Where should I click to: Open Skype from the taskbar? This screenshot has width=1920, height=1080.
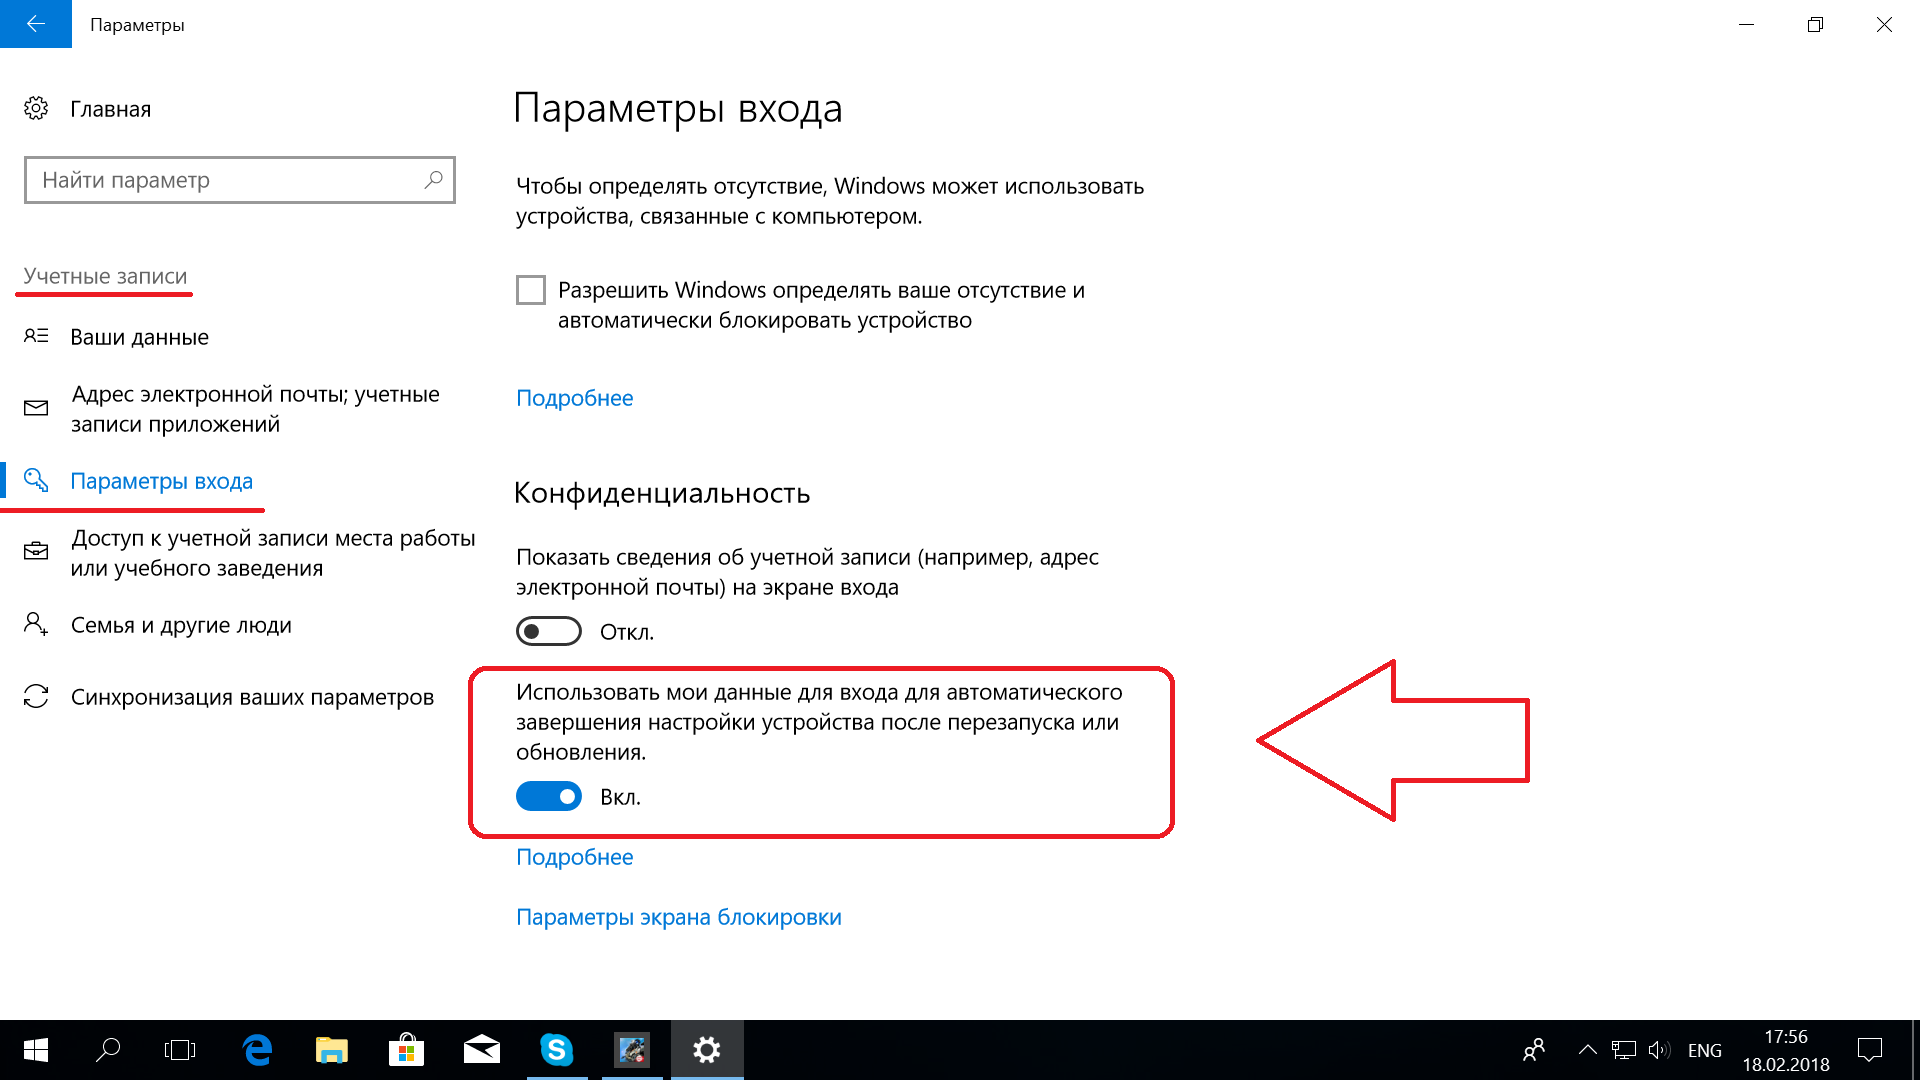pyautogui.click(x=557, y=1050)
